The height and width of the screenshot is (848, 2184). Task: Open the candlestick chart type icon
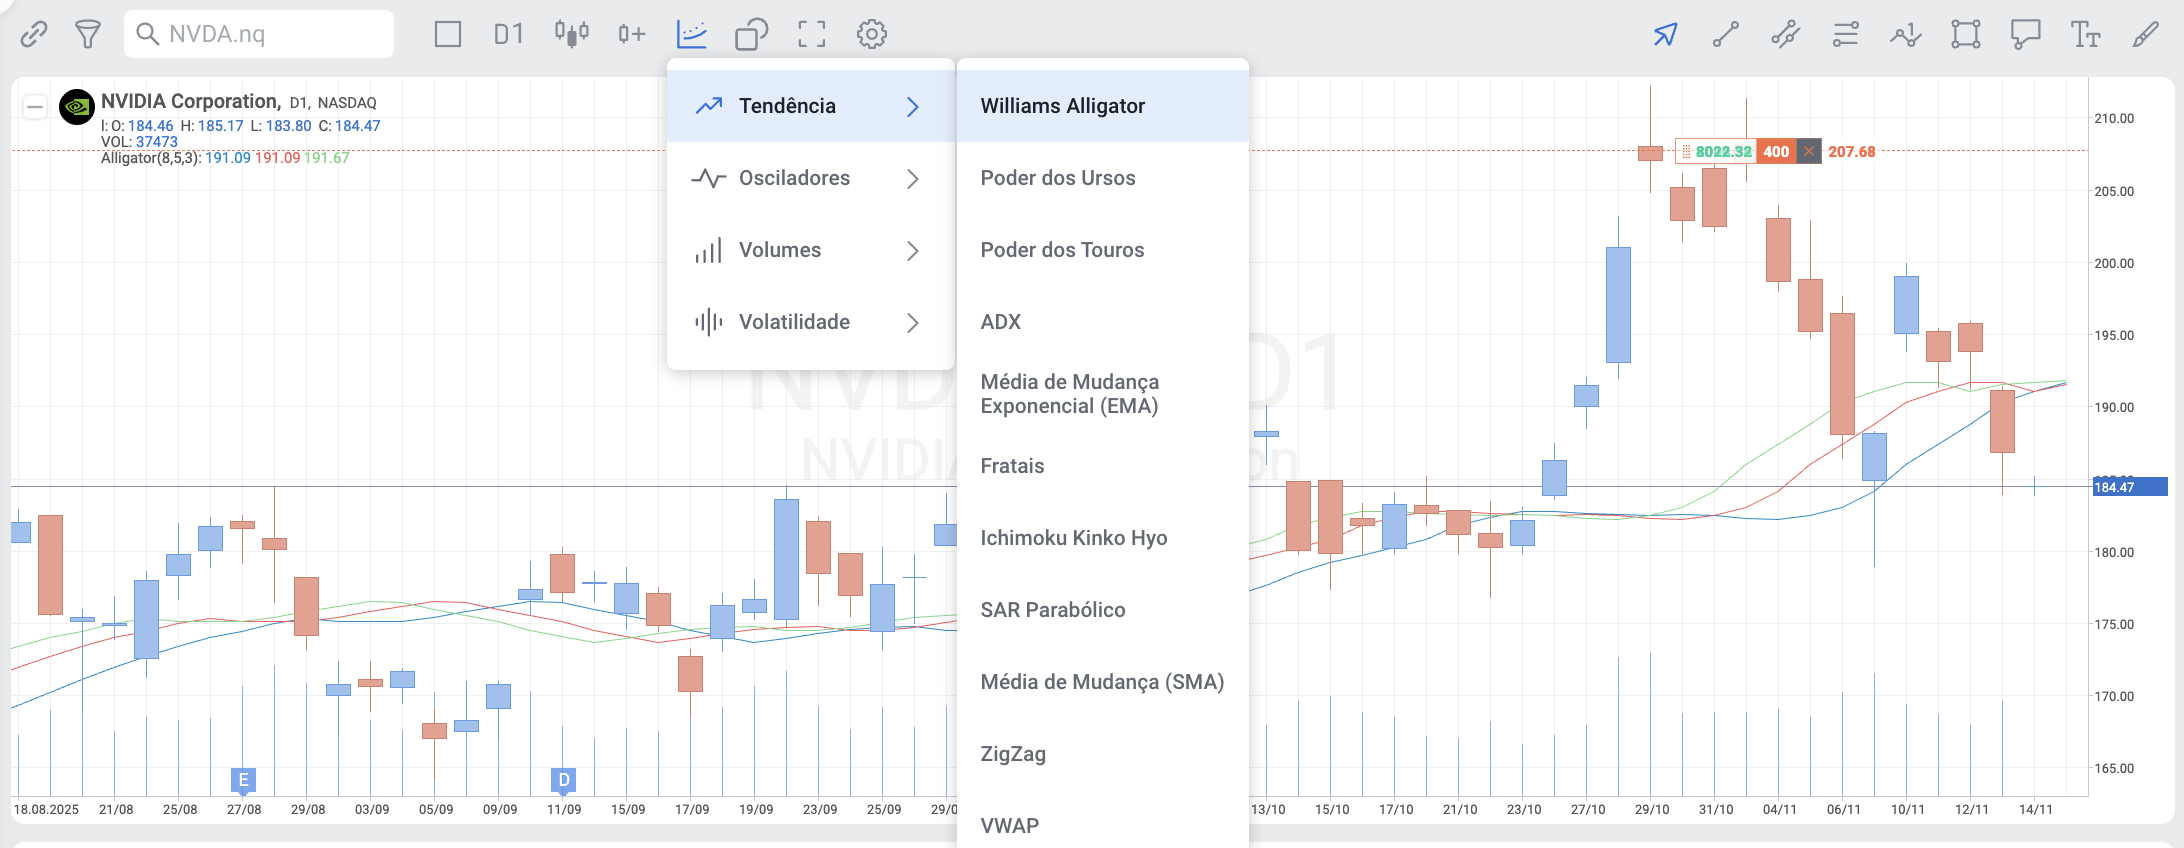[572, 34]
